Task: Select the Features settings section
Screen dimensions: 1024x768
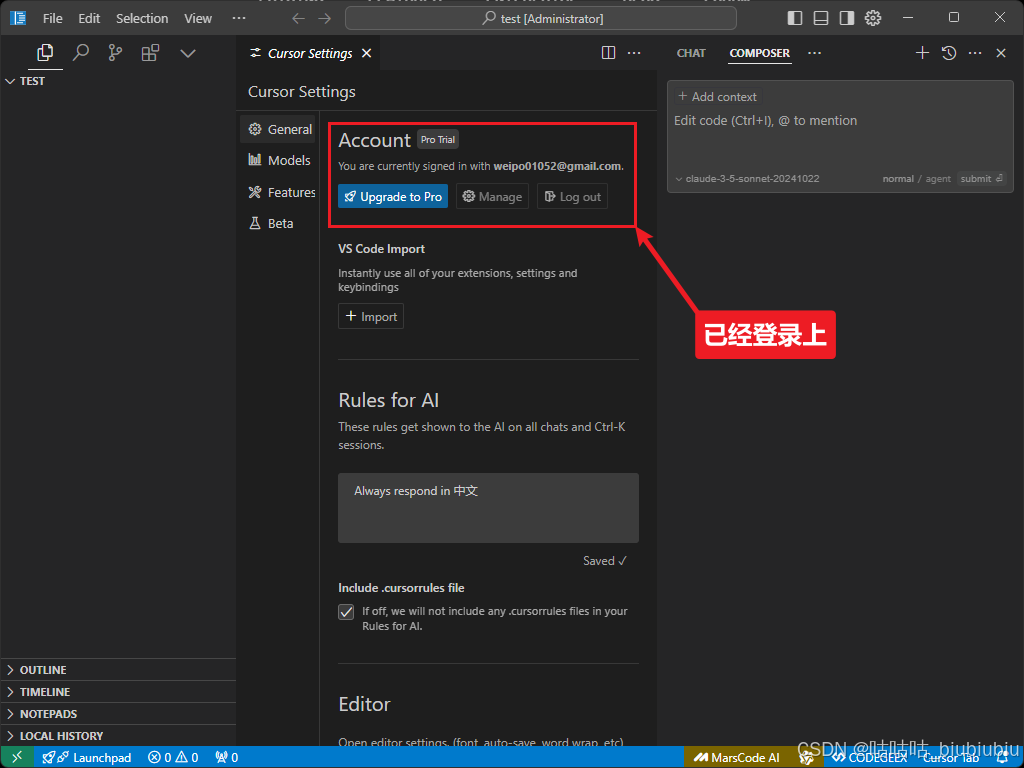Action: pos(280,192)
